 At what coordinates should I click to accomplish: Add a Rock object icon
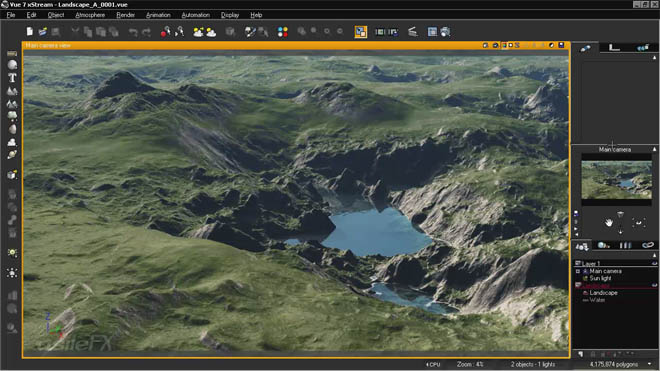click(x=12, y=129)
